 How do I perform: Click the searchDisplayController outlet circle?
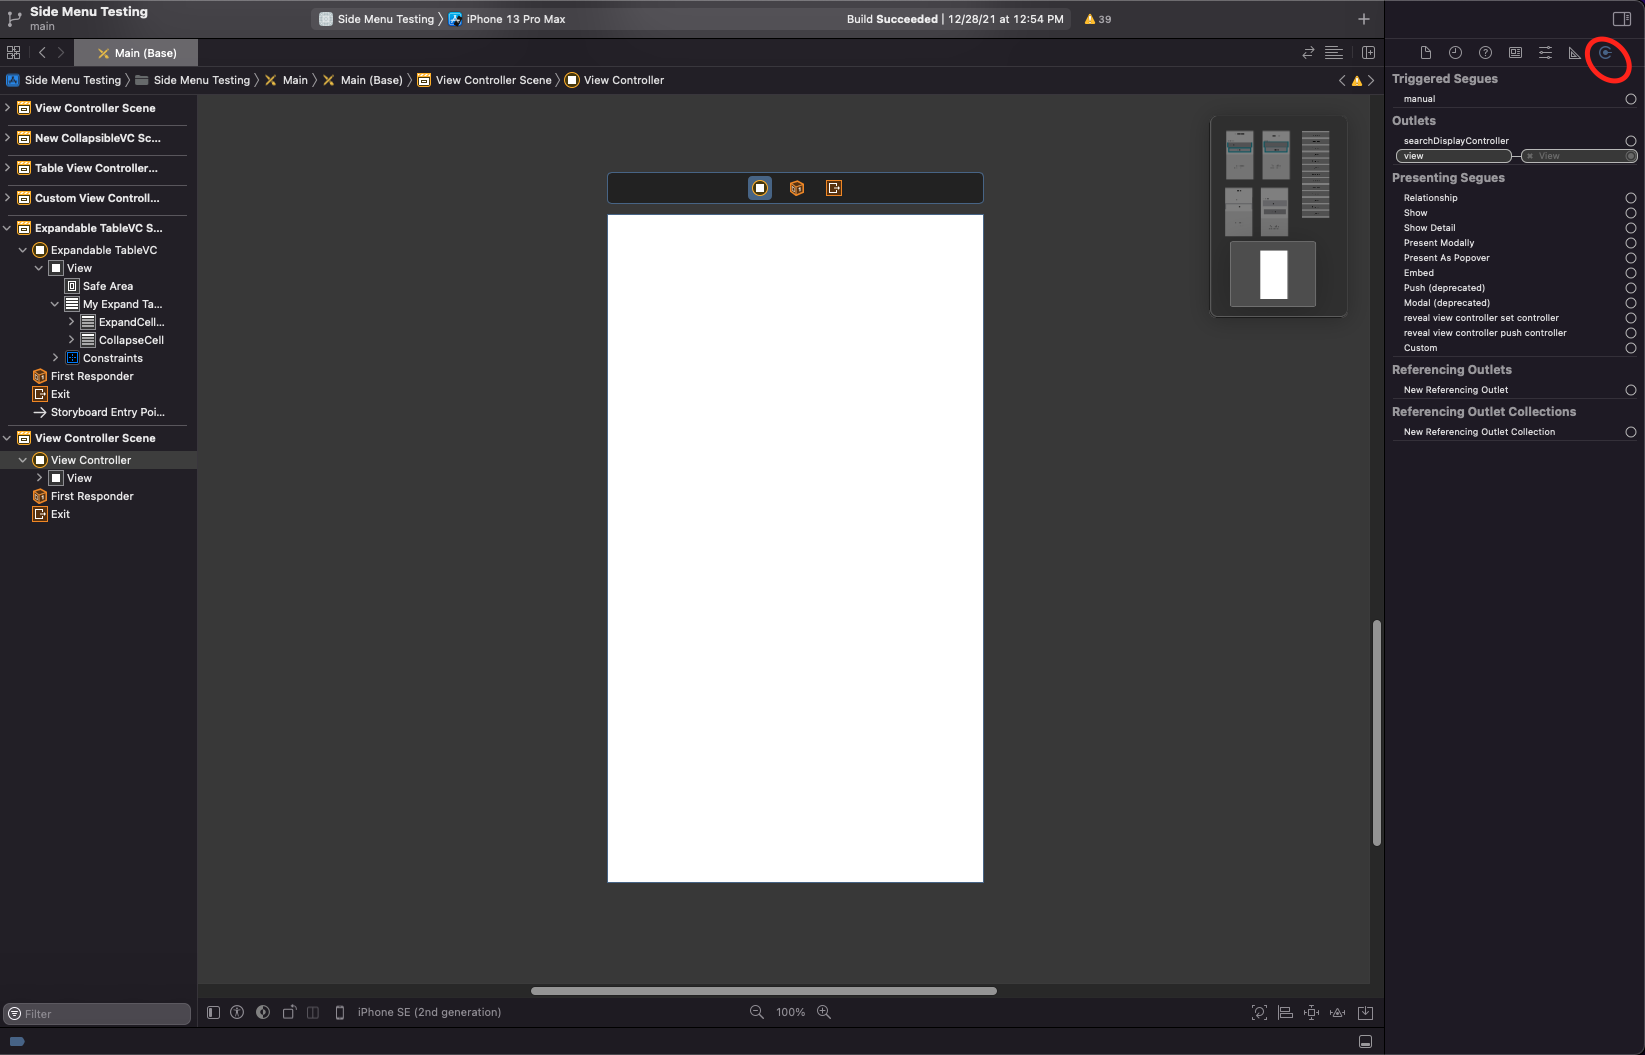pyautogui.click(x=1631, y=141)
